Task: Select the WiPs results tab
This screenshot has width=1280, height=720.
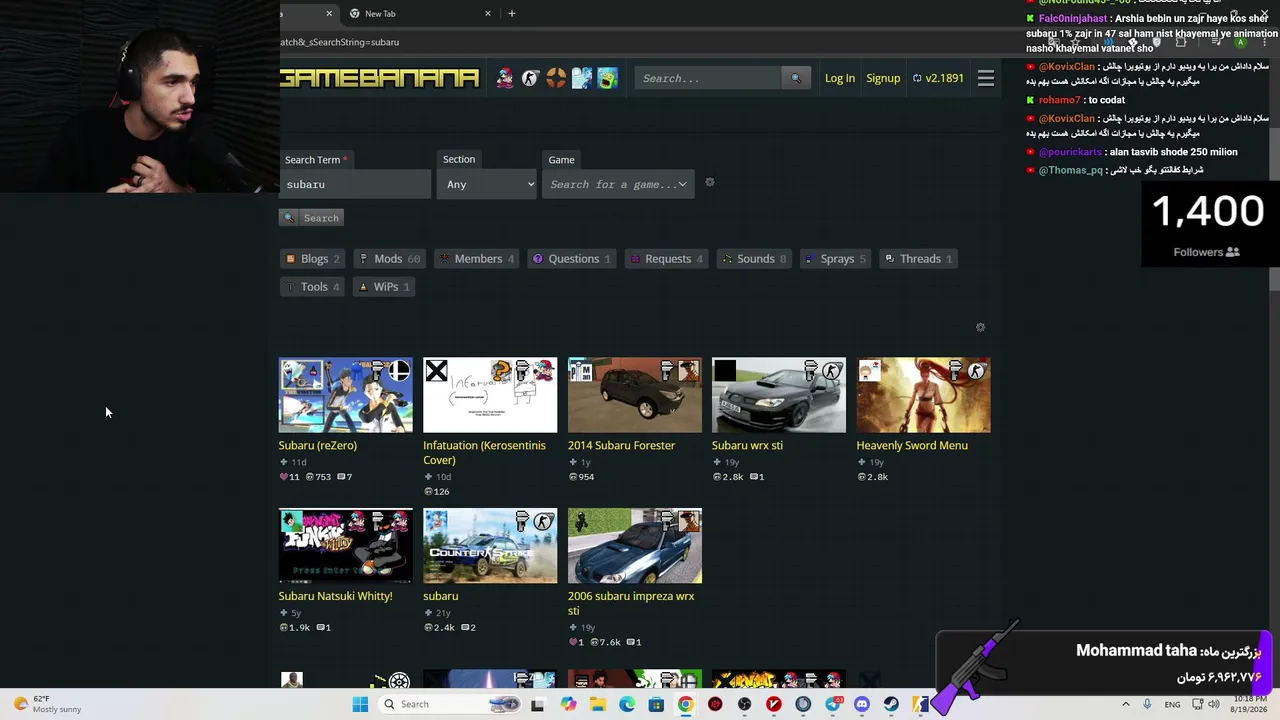Action: pyautogui.click(x=384, y=287)
